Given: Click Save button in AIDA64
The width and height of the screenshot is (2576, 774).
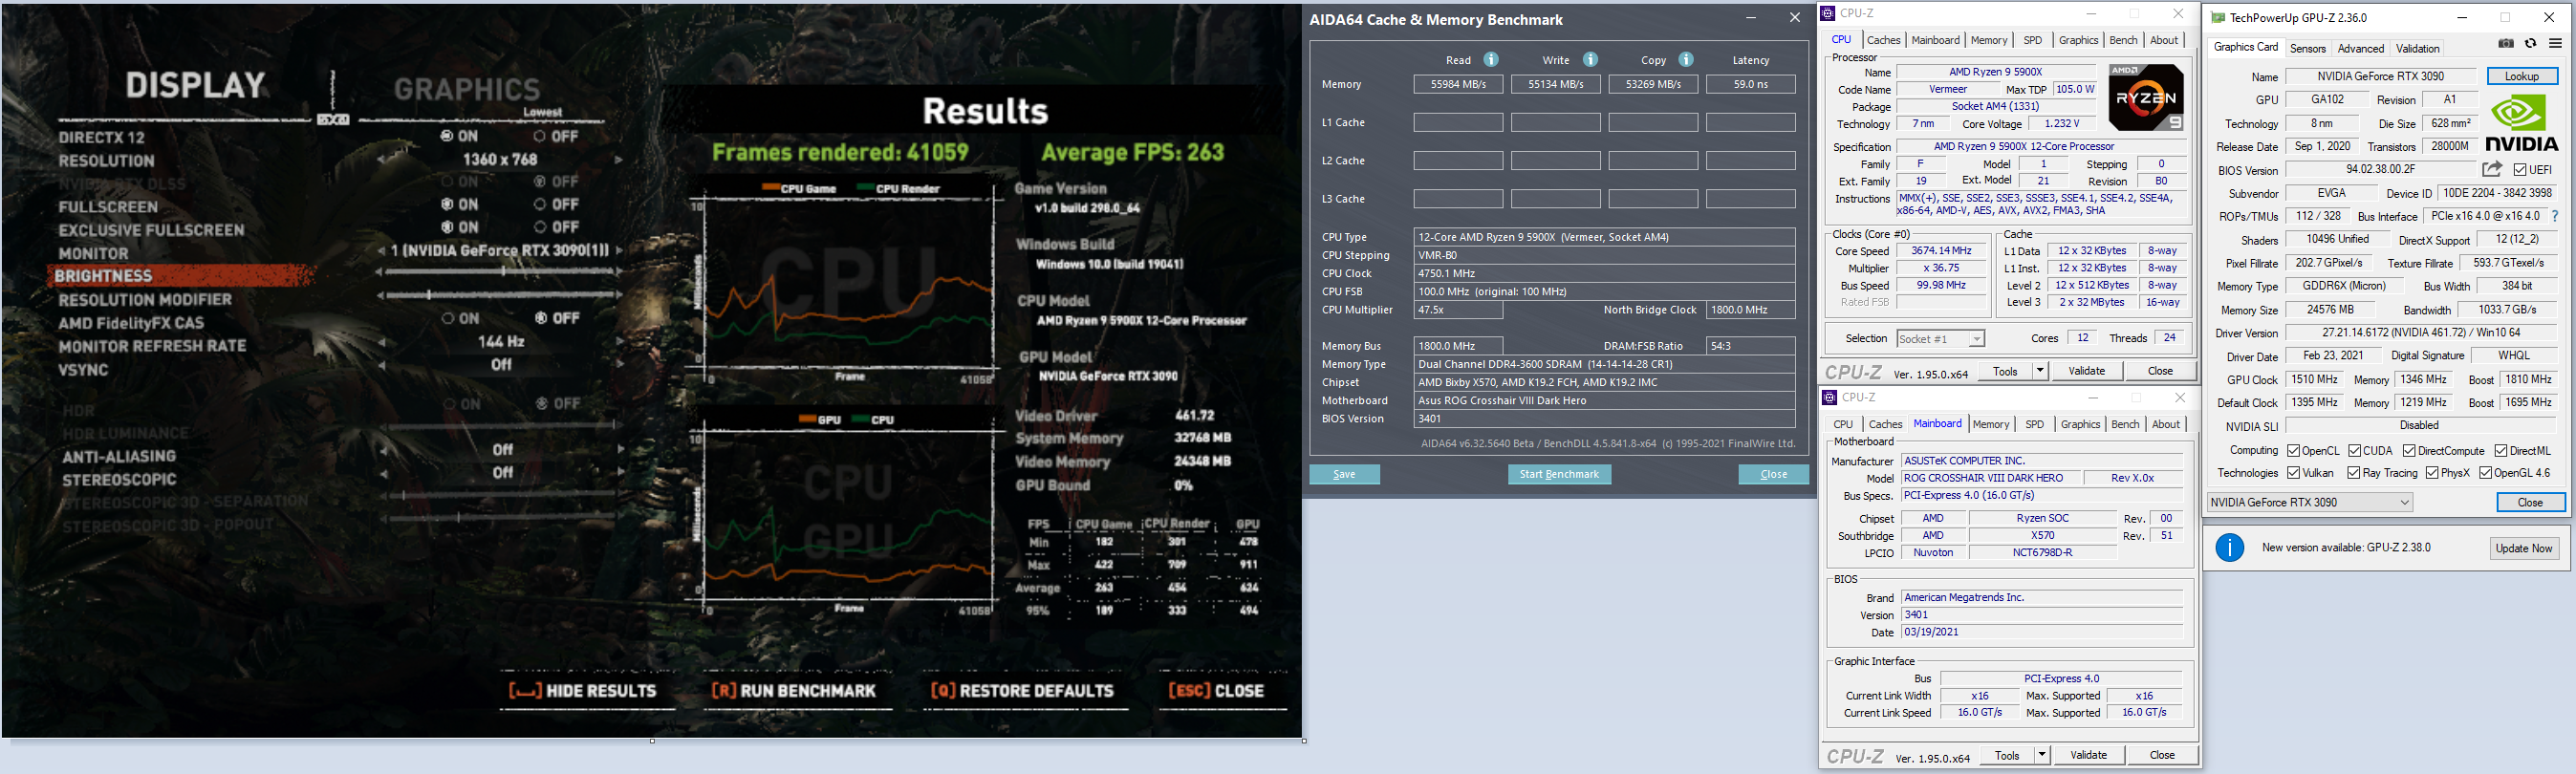Looking at the screenshot, I should 1344,474.
